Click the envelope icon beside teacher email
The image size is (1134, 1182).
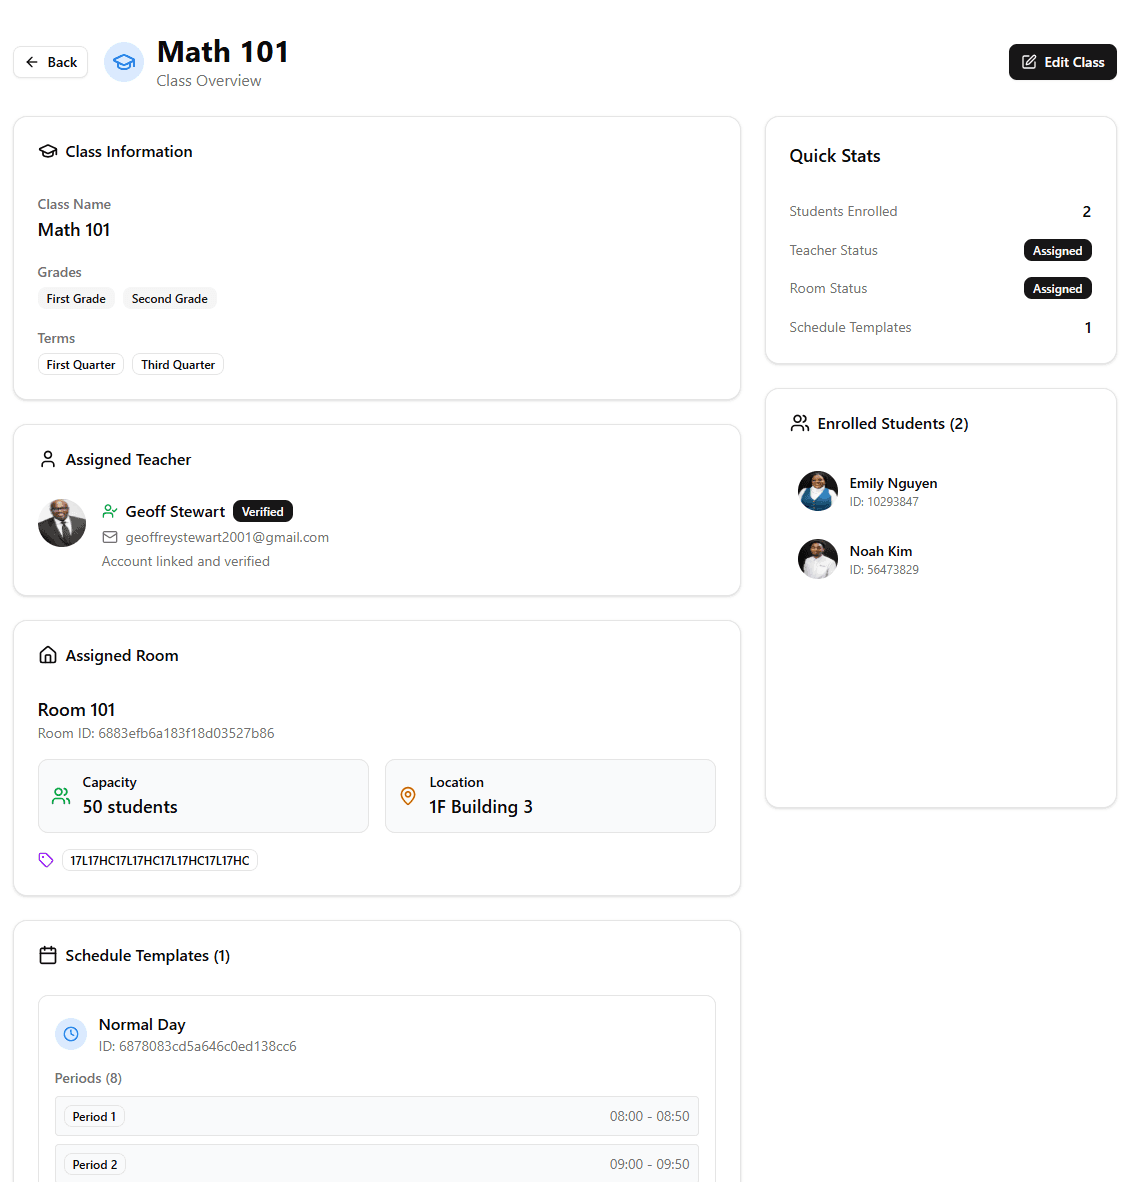[x=110, y=537]
